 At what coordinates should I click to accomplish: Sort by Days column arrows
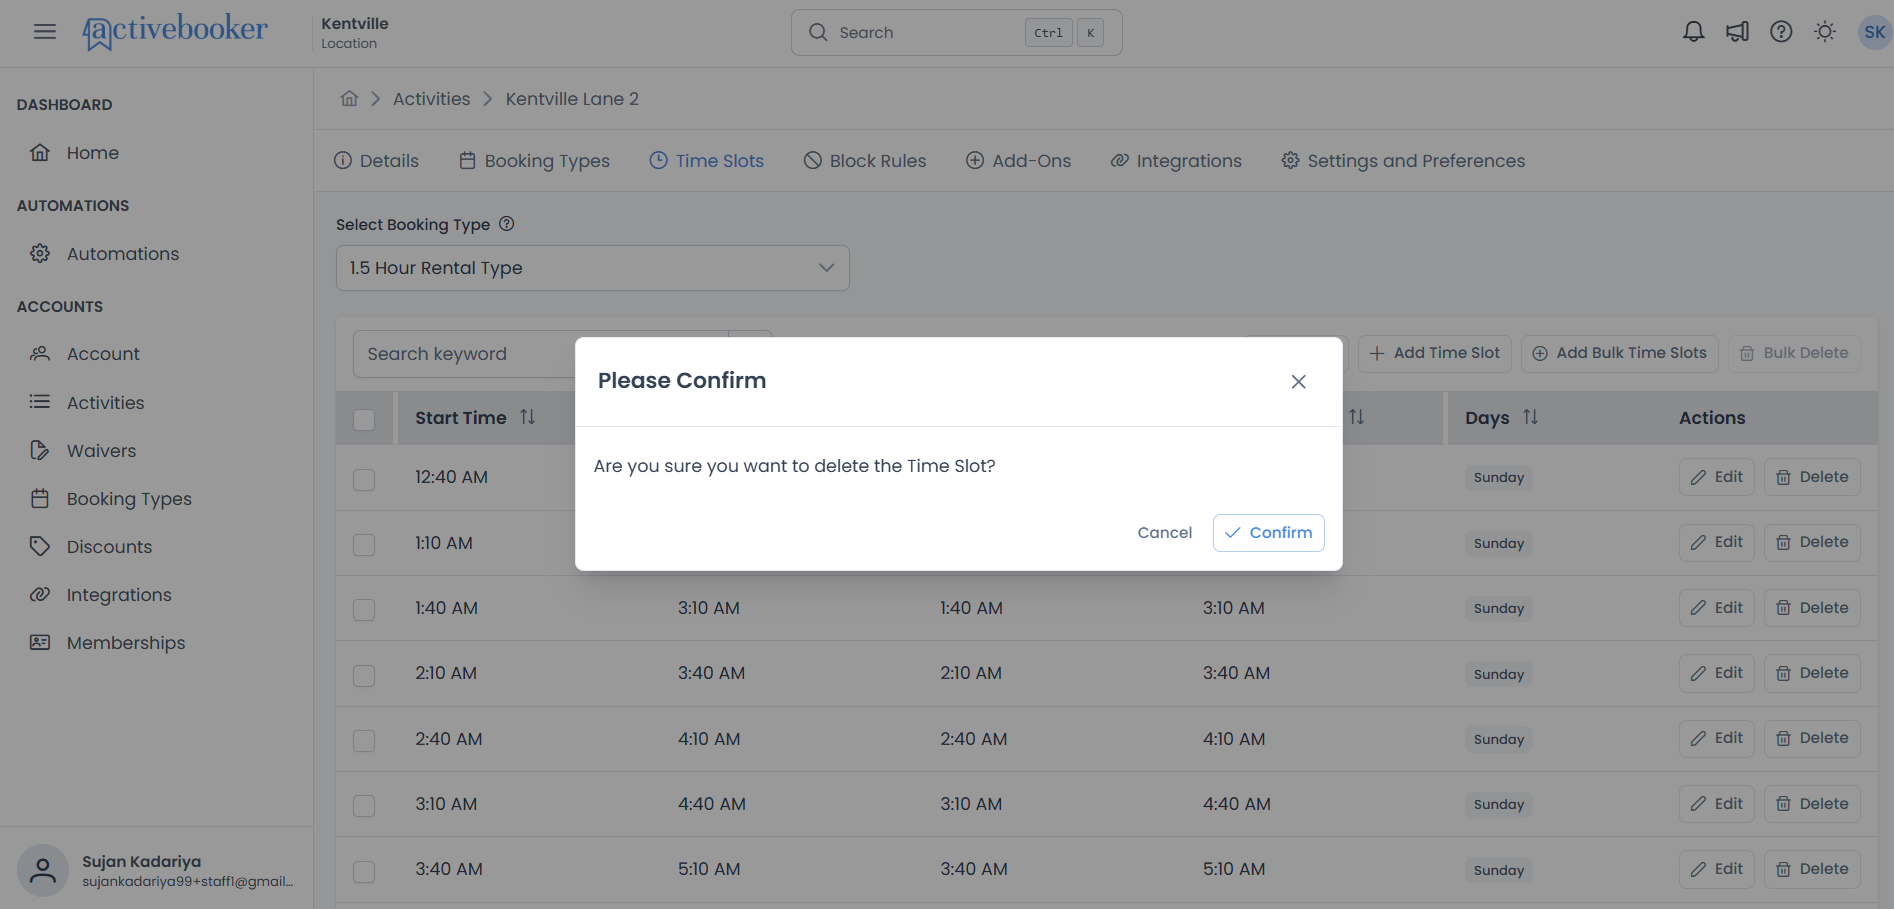coord(1530,417)
